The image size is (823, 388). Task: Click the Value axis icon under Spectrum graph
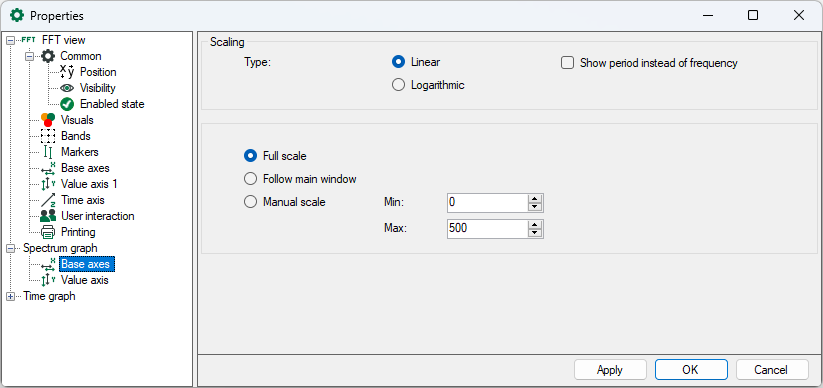coord(48,280)
